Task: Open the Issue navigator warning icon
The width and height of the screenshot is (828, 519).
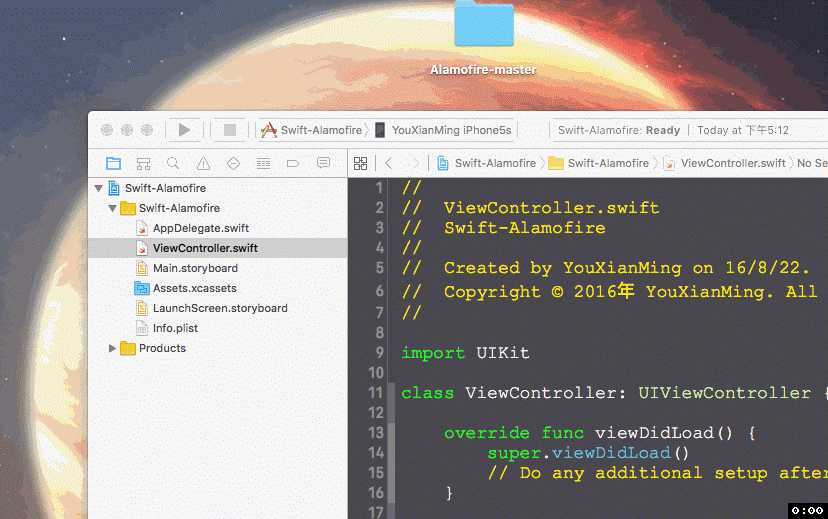Action: click(203, 164)
